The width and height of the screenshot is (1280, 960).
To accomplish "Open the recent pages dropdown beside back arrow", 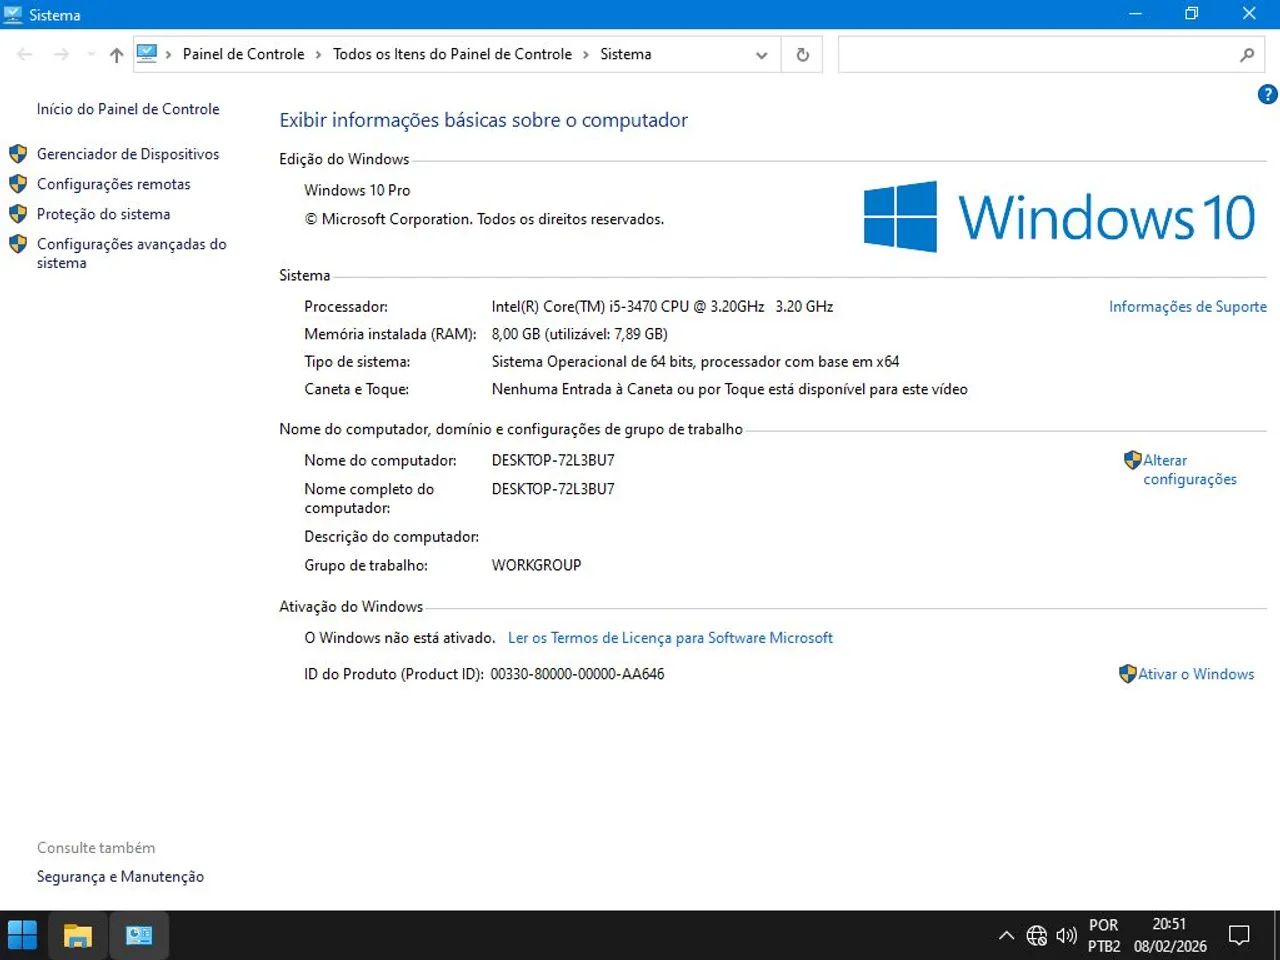I will (x=90, y=54).
